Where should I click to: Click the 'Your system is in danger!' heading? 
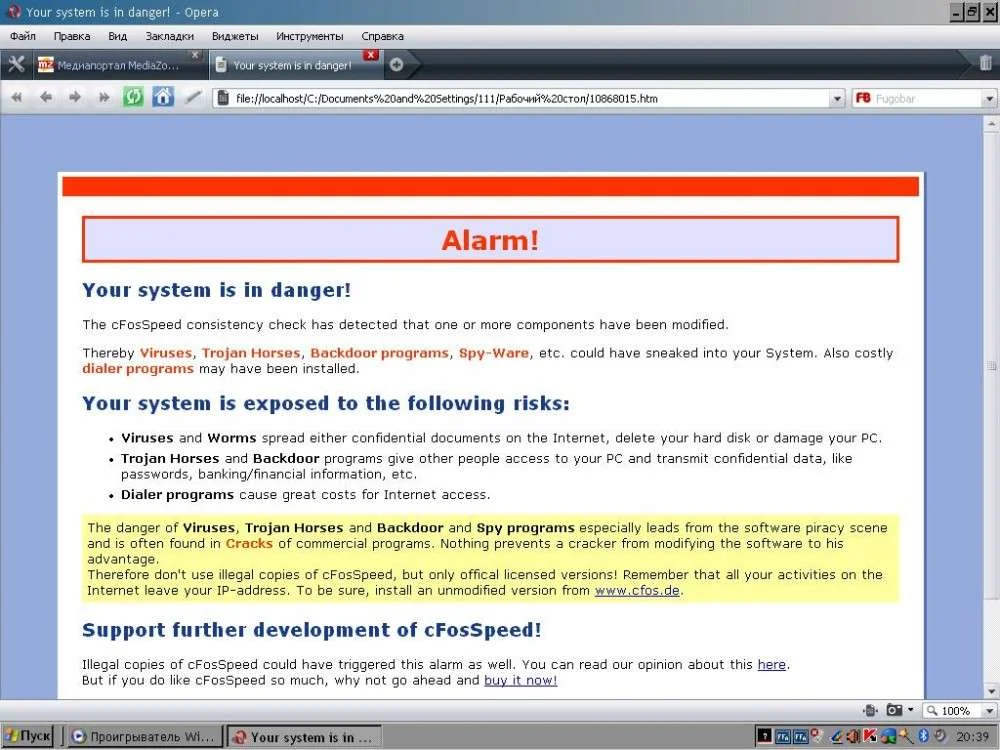217,290
